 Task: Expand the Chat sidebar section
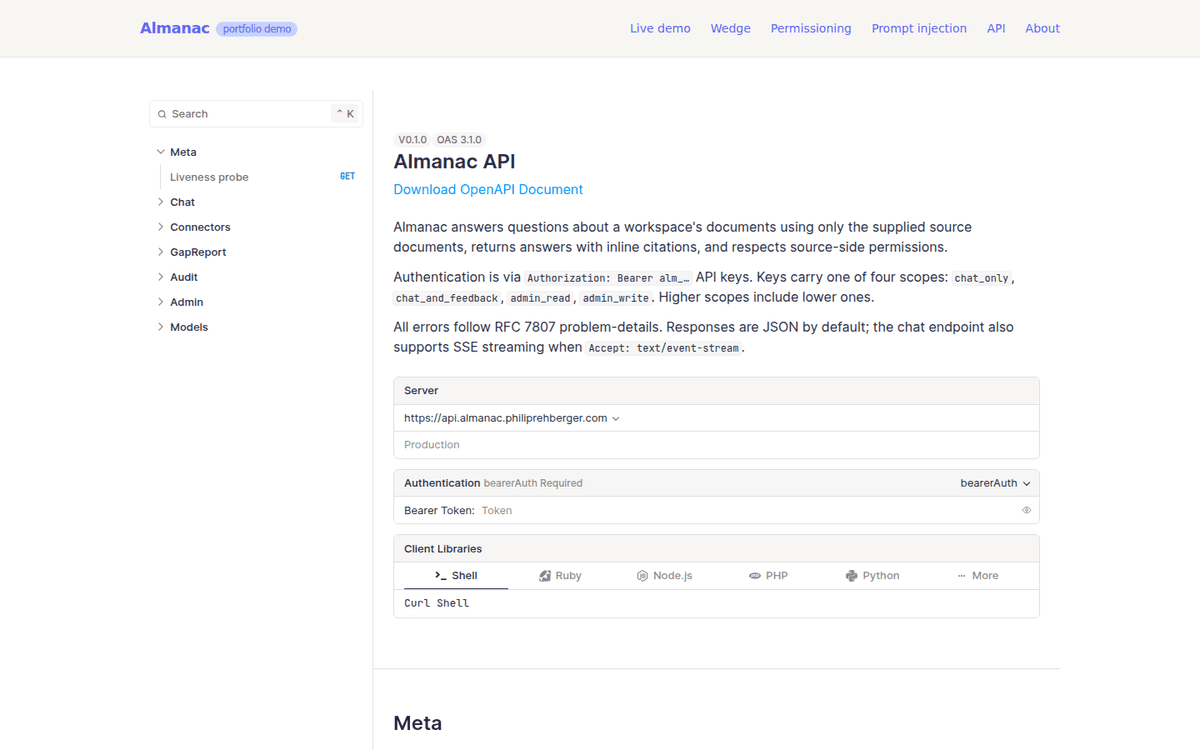click(x=160, y=202)
